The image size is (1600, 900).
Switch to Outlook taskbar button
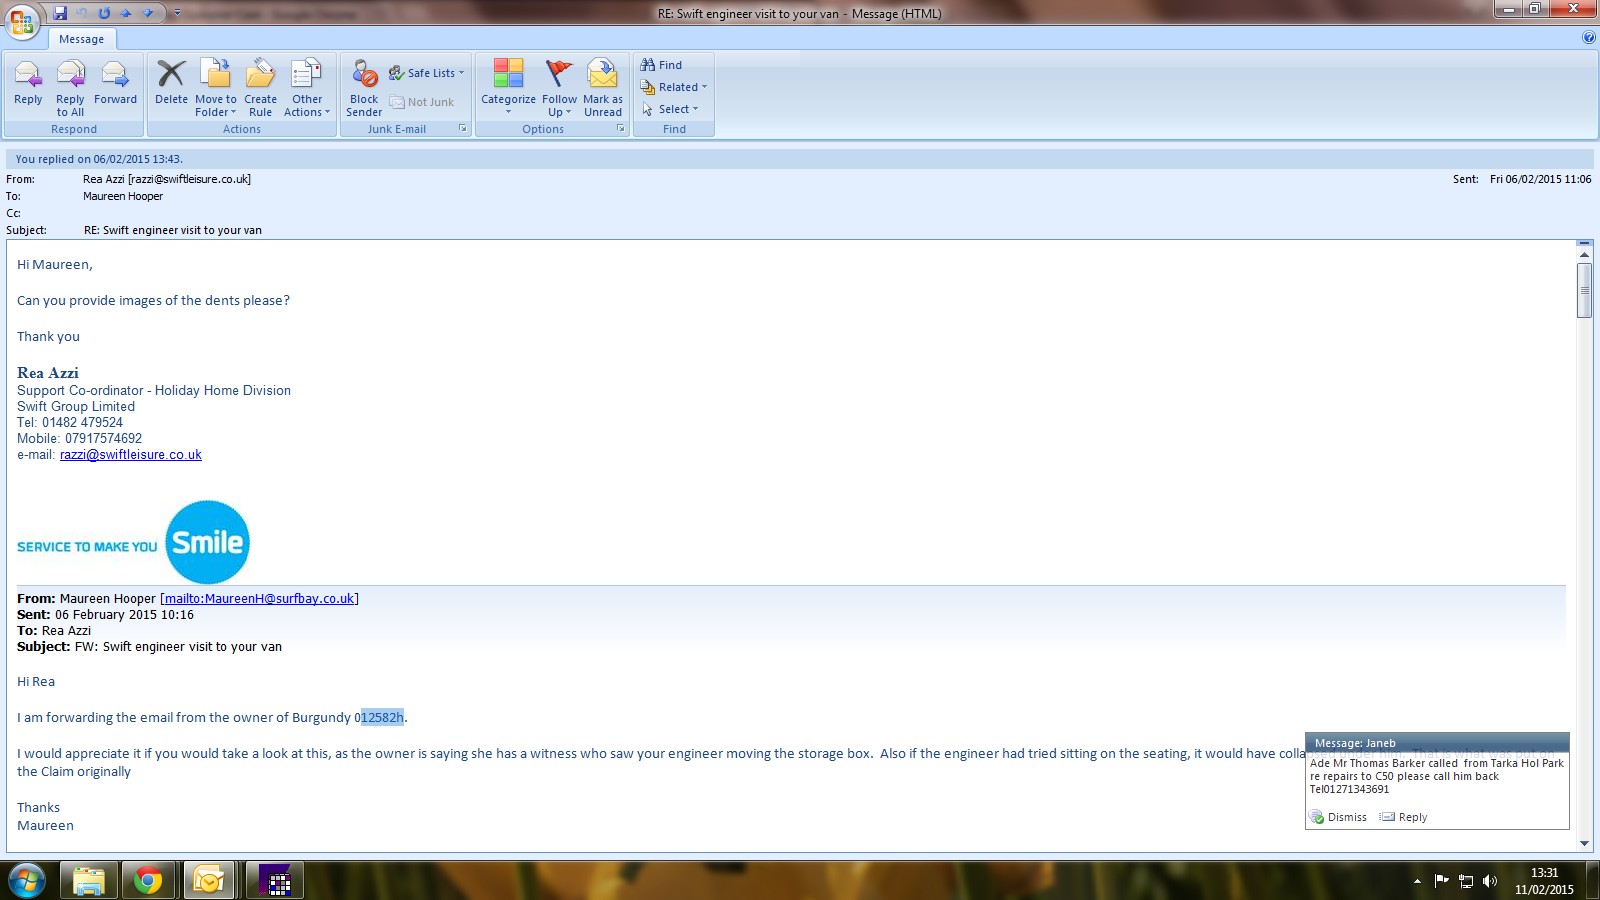(209, 881)
